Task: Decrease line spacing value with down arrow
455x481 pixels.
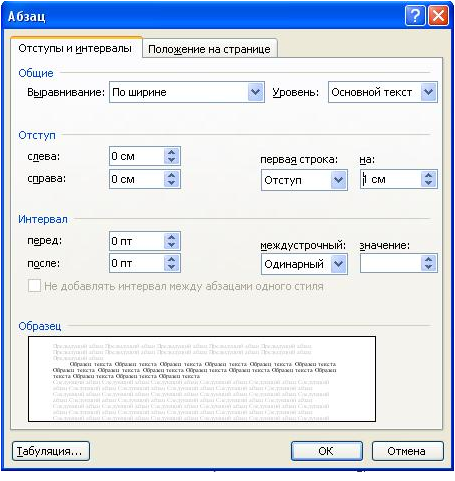Action: [x=429, y=267]
